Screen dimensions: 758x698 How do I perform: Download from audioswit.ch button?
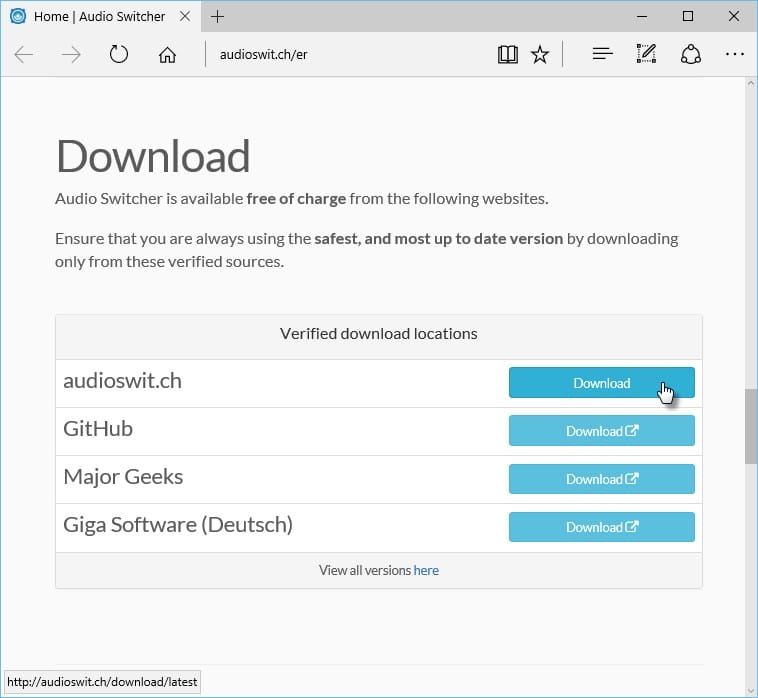click(601, 383)
